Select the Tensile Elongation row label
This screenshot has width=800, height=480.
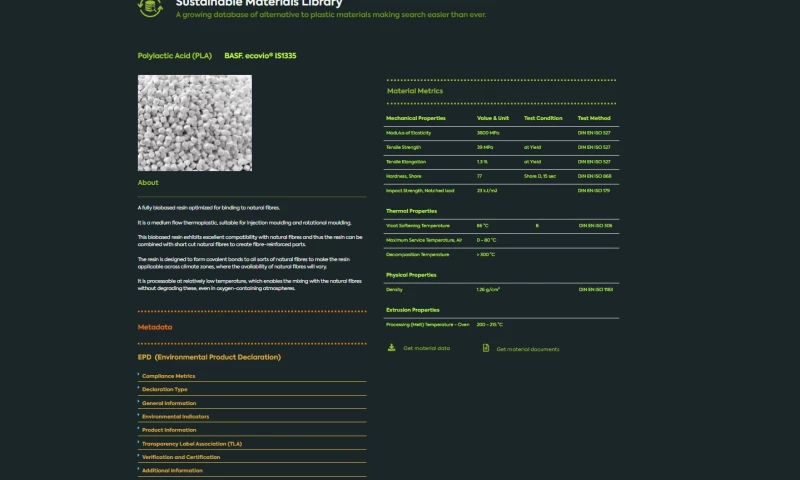click(x=406, y=162)
